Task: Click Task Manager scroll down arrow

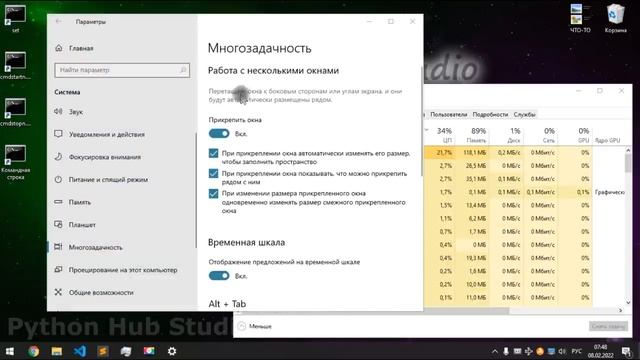Action: [628, 302]
